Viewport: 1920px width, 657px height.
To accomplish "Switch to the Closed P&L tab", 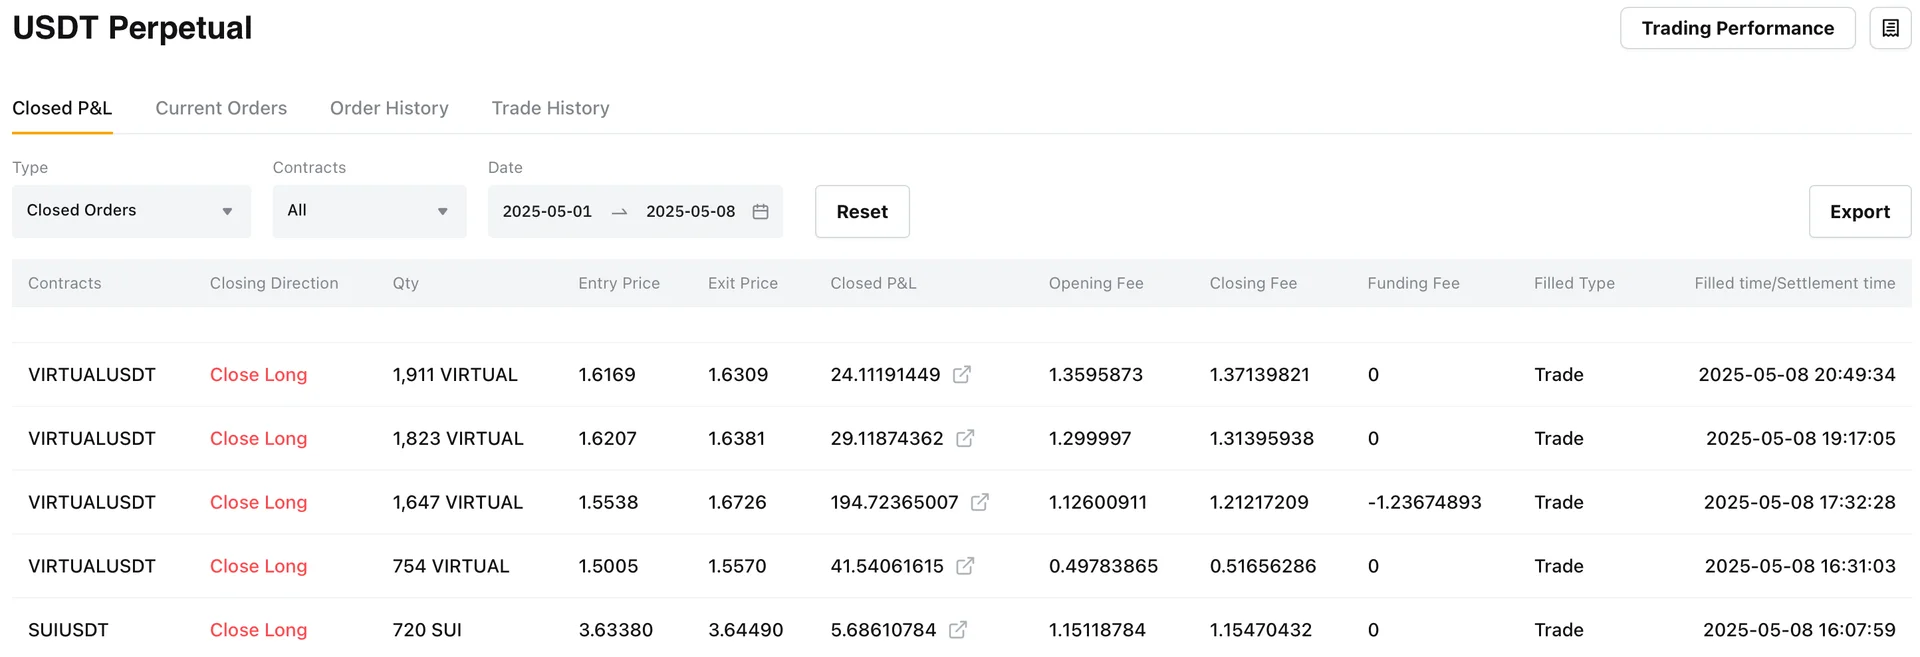I will 62,108.
